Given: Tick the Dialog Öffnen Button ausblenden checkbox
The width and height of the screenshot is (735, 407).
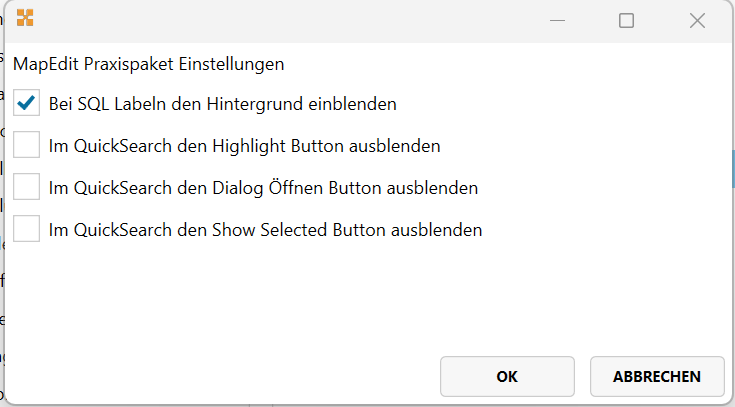Looking at the screenshot, I should [27, 187].
